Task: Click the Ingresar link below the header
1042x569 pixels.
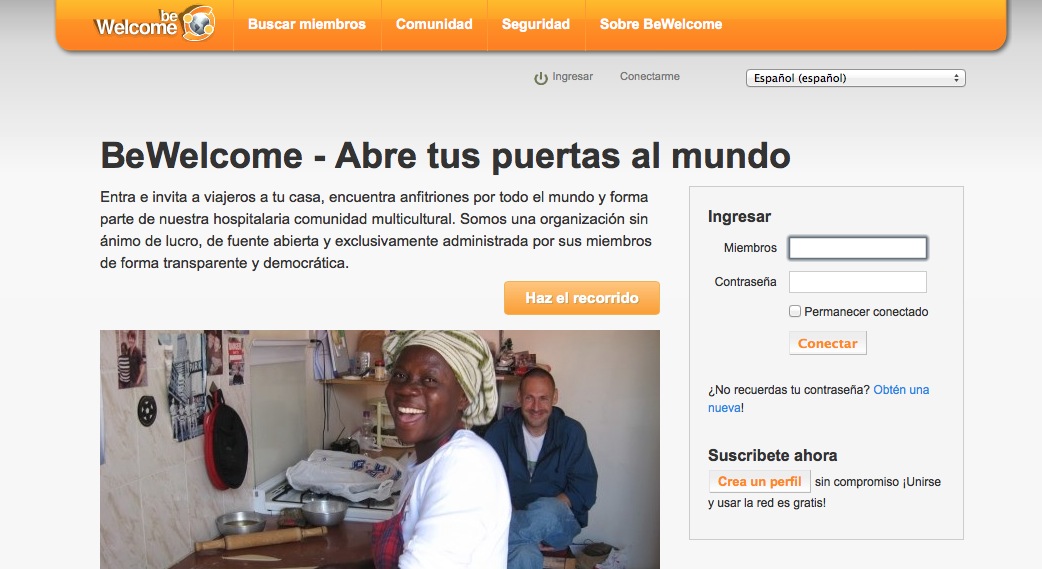Action: click(572, 77)
